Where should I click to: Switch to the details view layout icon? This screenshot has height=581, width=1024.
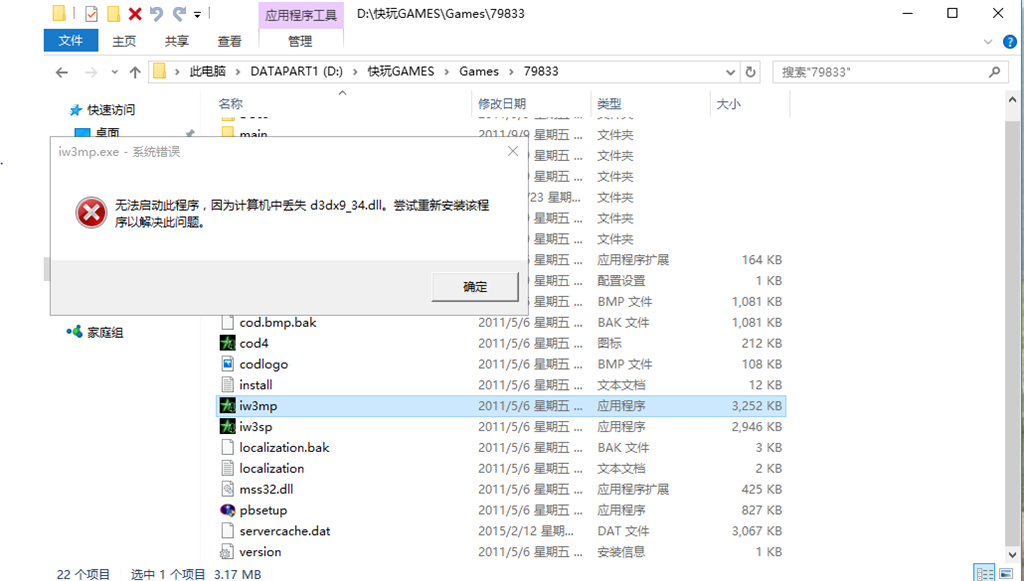point(984,573)
